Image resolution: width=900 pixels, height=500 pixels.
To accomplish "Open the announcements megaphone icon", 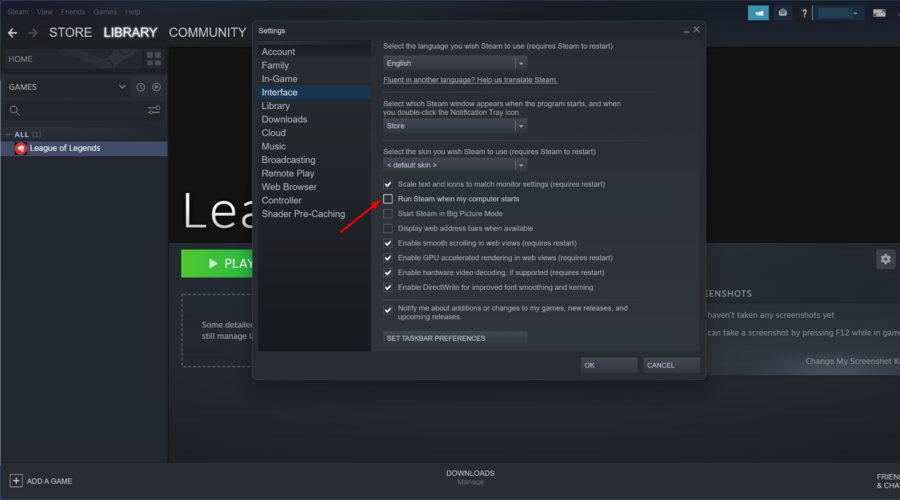I will coord(758,13).
